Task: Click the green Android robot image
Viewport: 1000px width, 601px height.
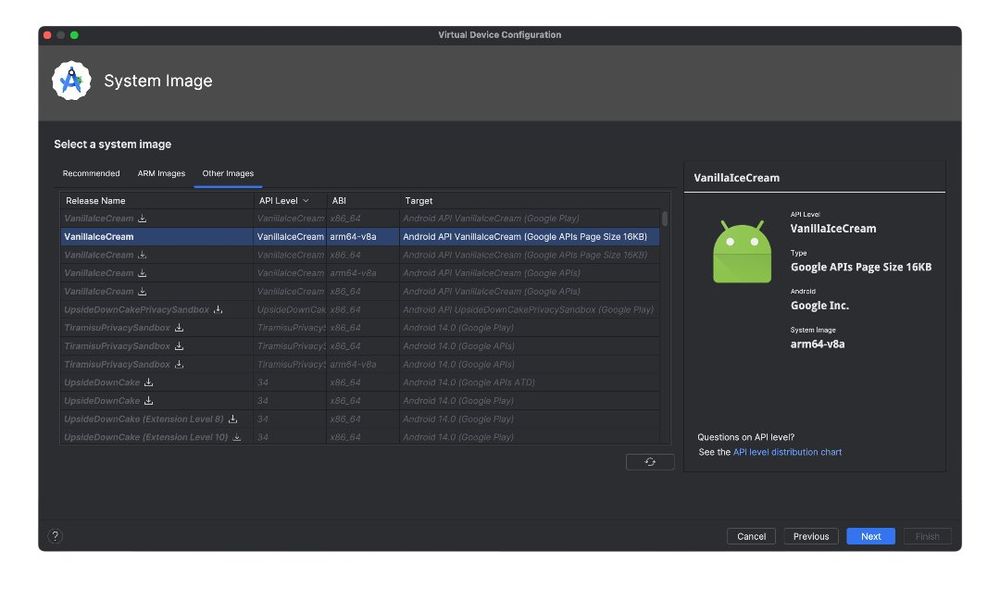Action: [x=742, y=251]
